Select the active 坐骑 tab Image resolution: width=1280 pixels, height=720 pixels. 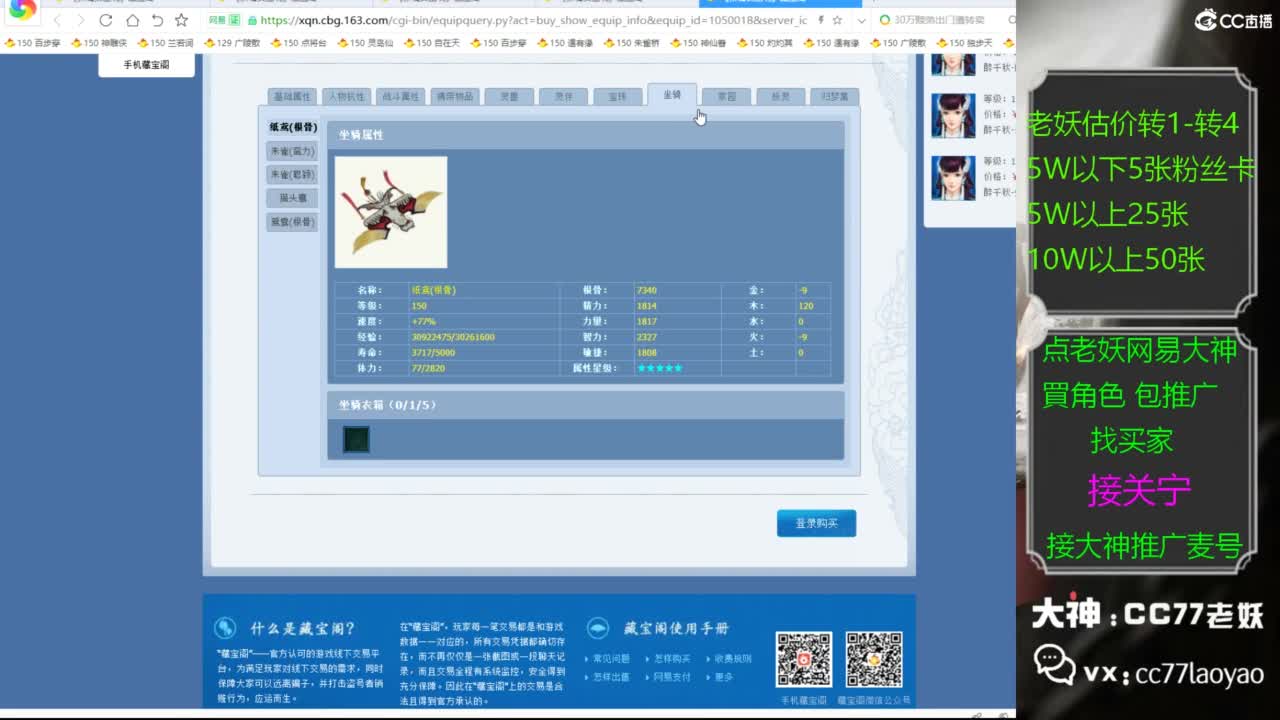coord(672,95)
